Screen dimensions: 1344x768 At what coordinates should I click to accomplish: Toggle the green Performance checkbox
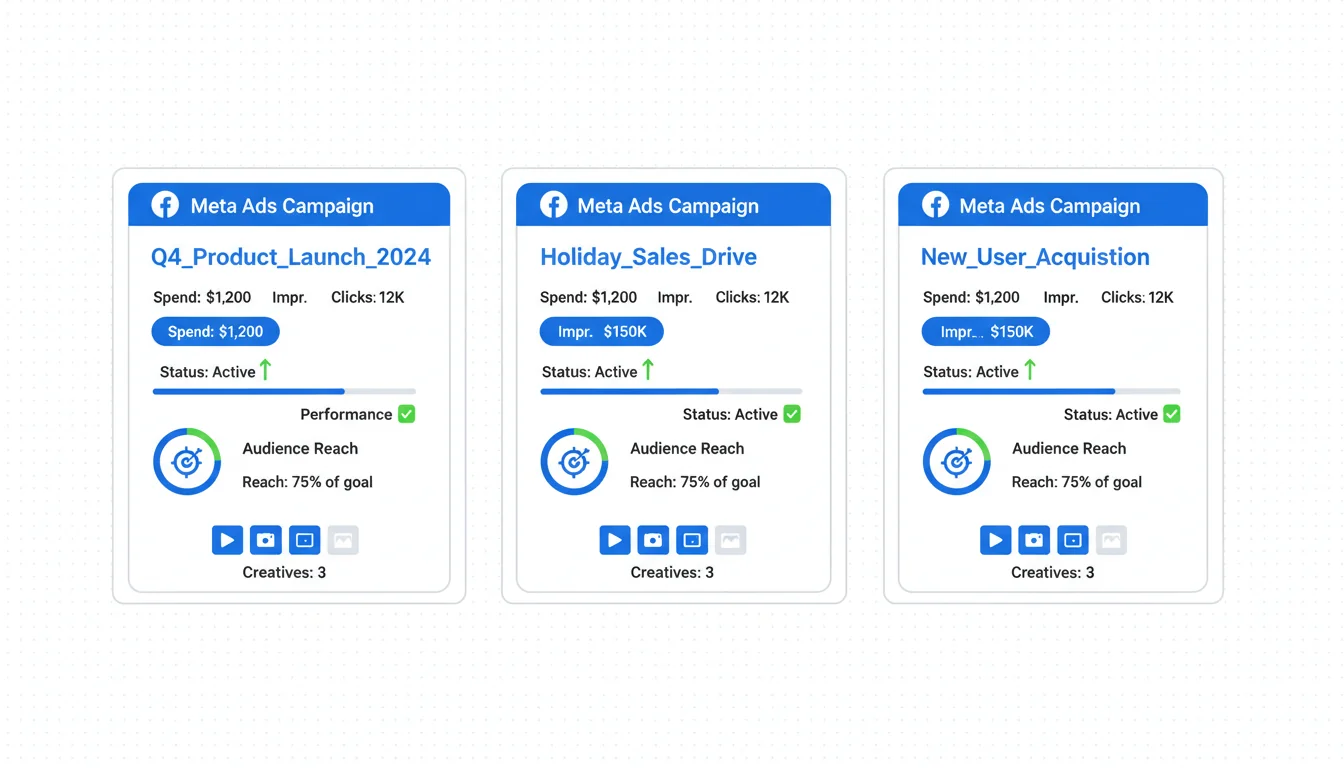(407, 414)
